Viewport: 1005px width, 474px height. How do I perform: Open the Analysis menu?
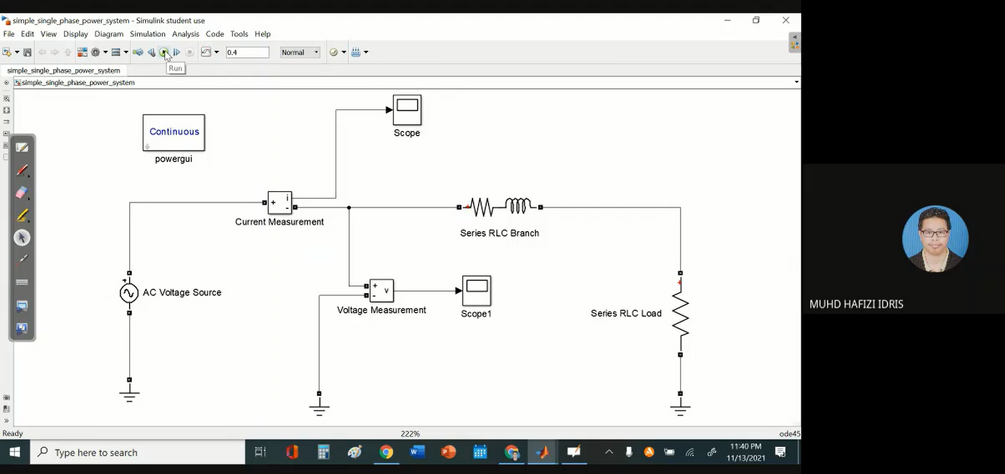coord(185,34)
